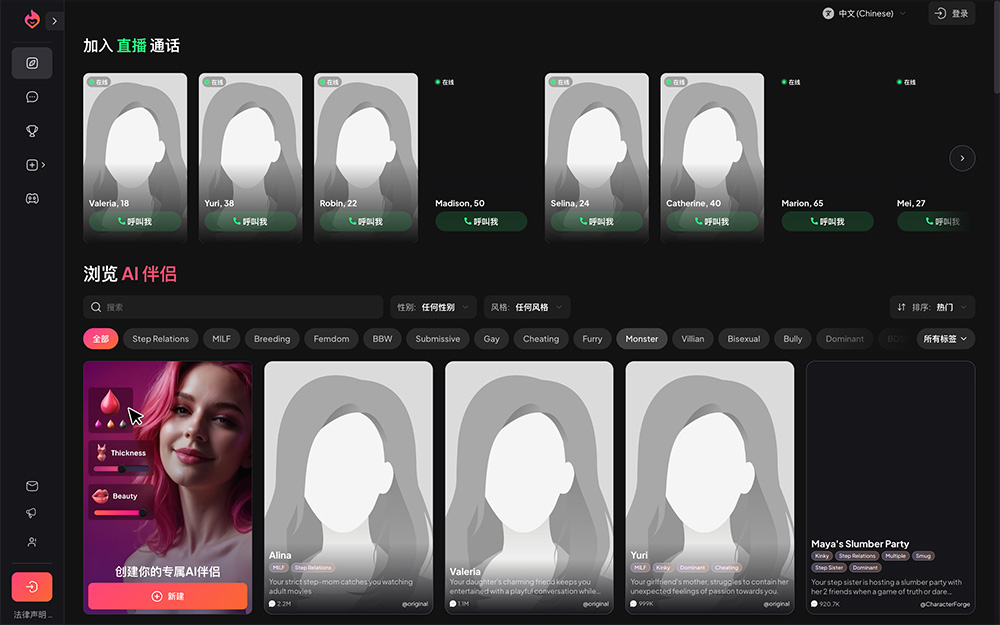Open the 性别 gender filter dropdown

(433, 307)
